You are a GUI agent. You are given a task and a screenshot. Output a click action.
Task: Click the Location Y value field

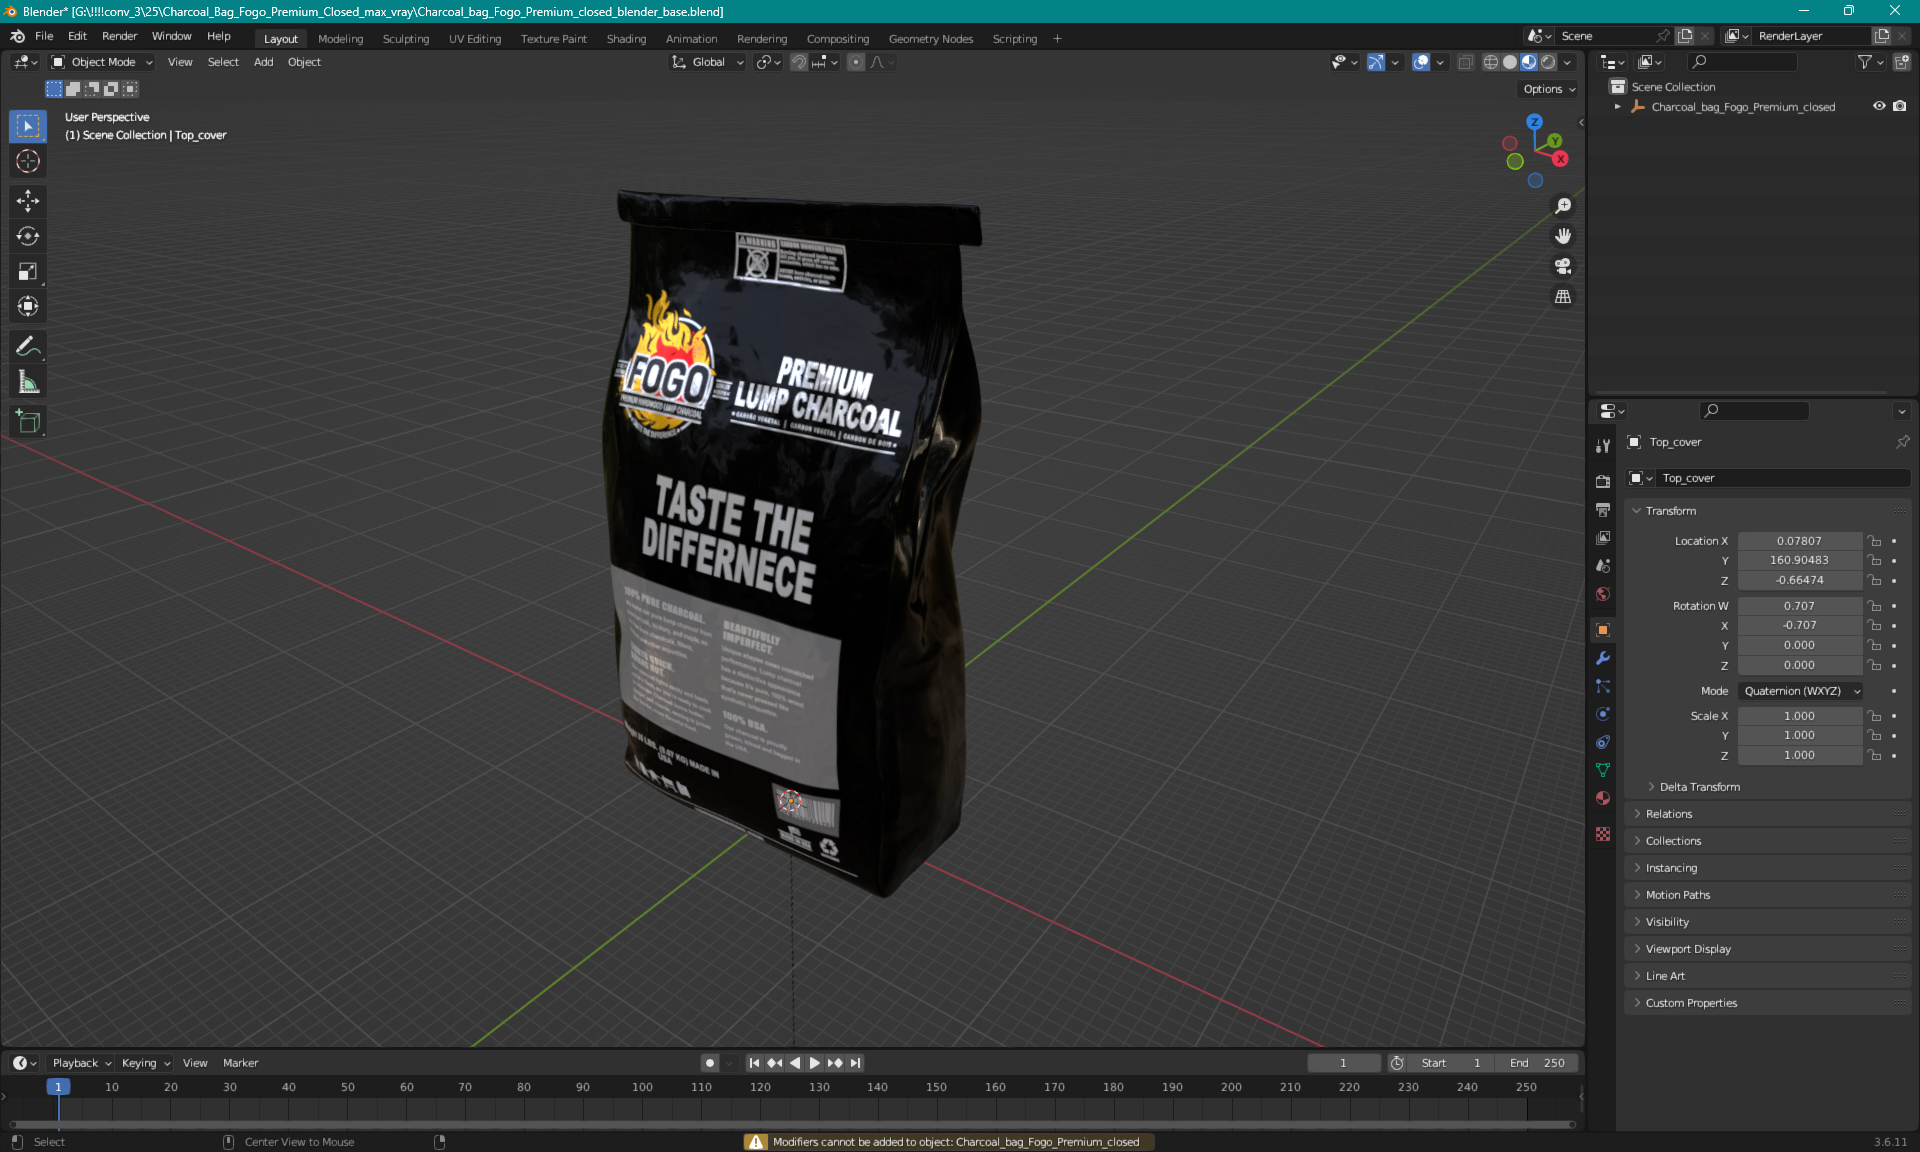pos(1799,561)
